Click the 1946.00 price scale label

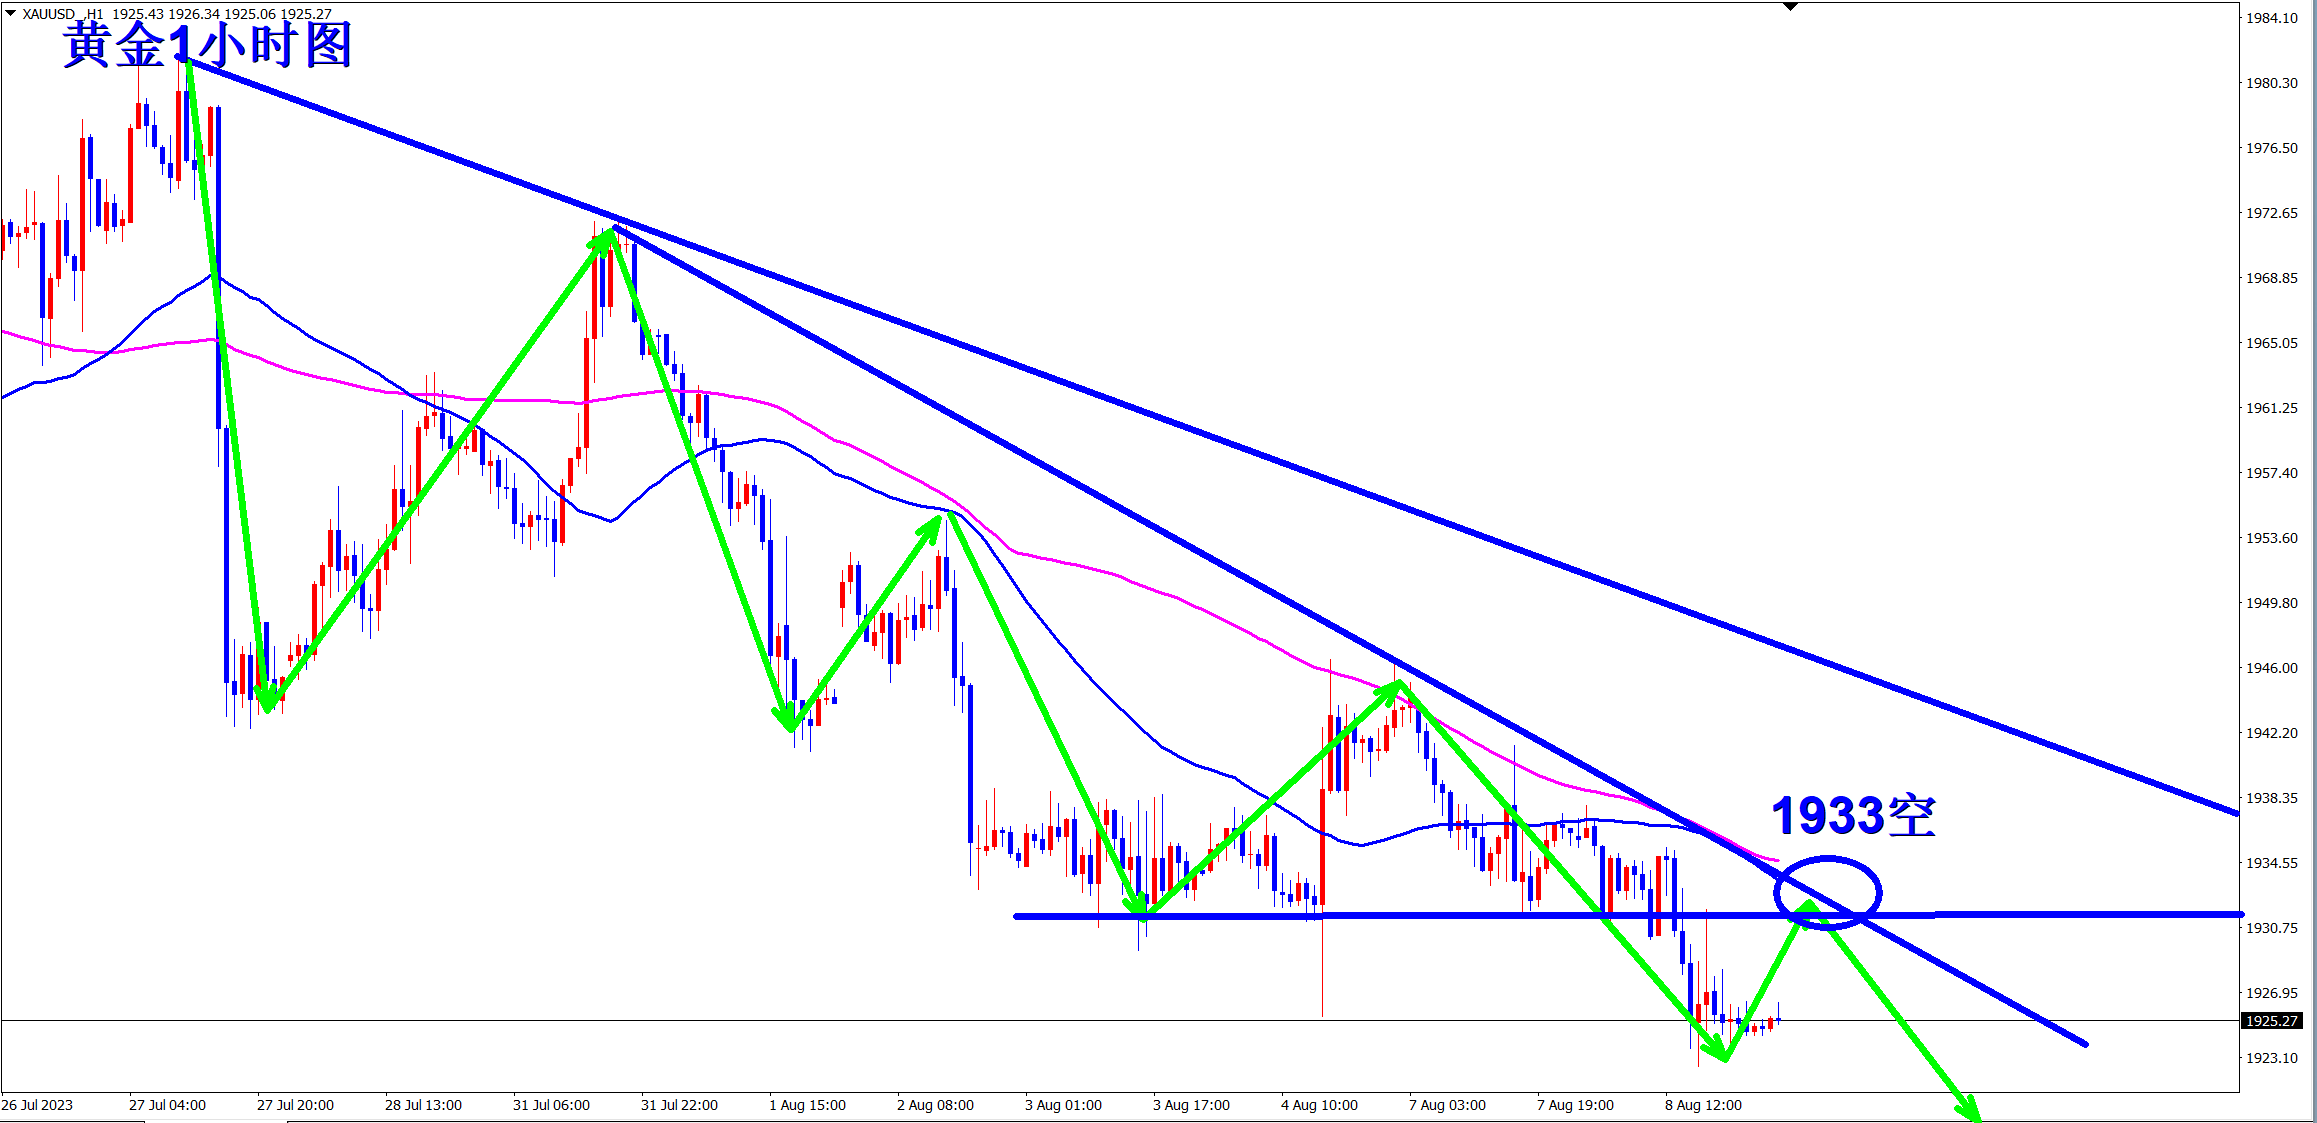(2271, 668)
